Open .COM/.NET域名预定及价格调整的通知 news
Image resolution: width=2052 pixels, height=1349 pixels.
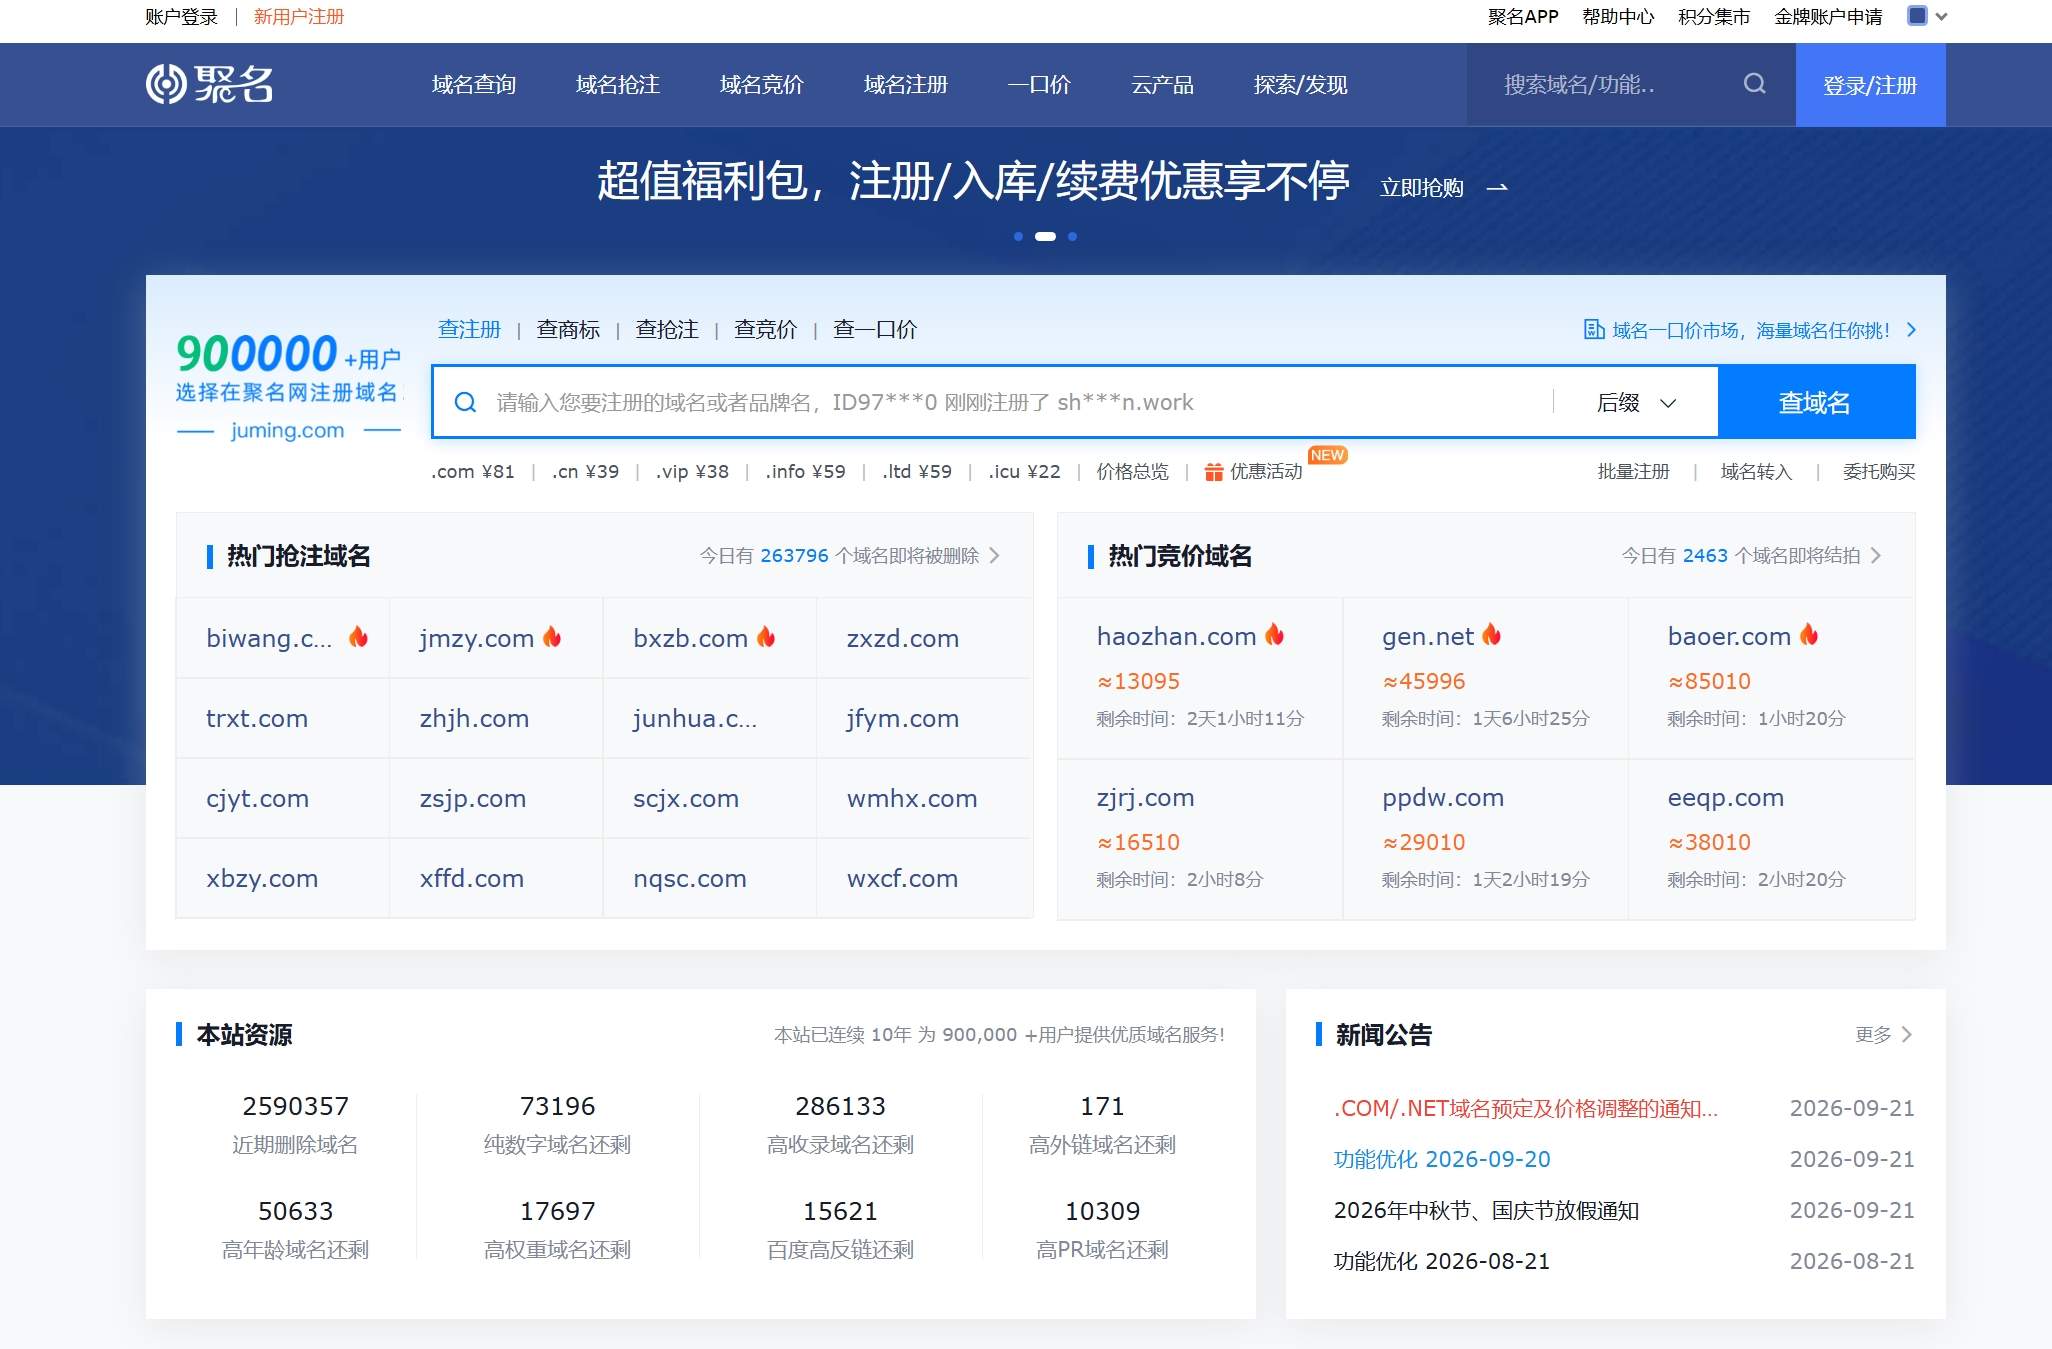click(x=1526, y=1108)
